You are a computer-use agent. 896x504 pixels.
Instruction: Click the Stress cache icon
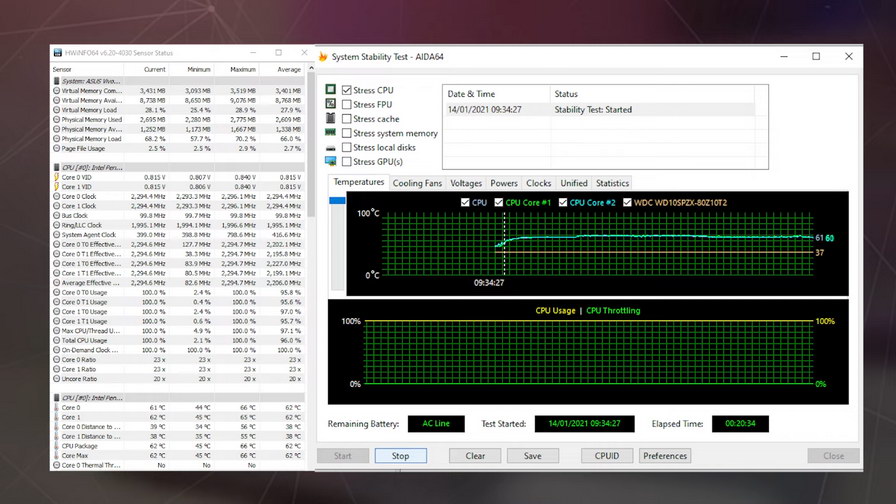pyautogui.click(x=331, y=119)
